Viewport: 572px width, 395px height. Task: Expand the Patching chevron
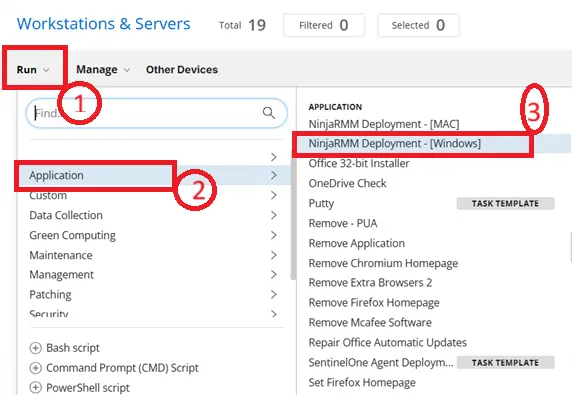274,294
